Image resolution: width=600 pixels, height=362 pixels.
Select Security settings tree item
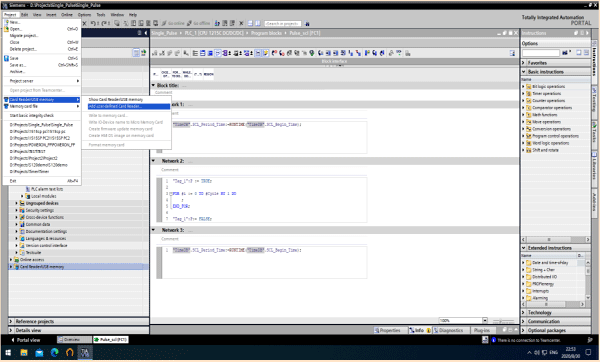click(39, 210)
